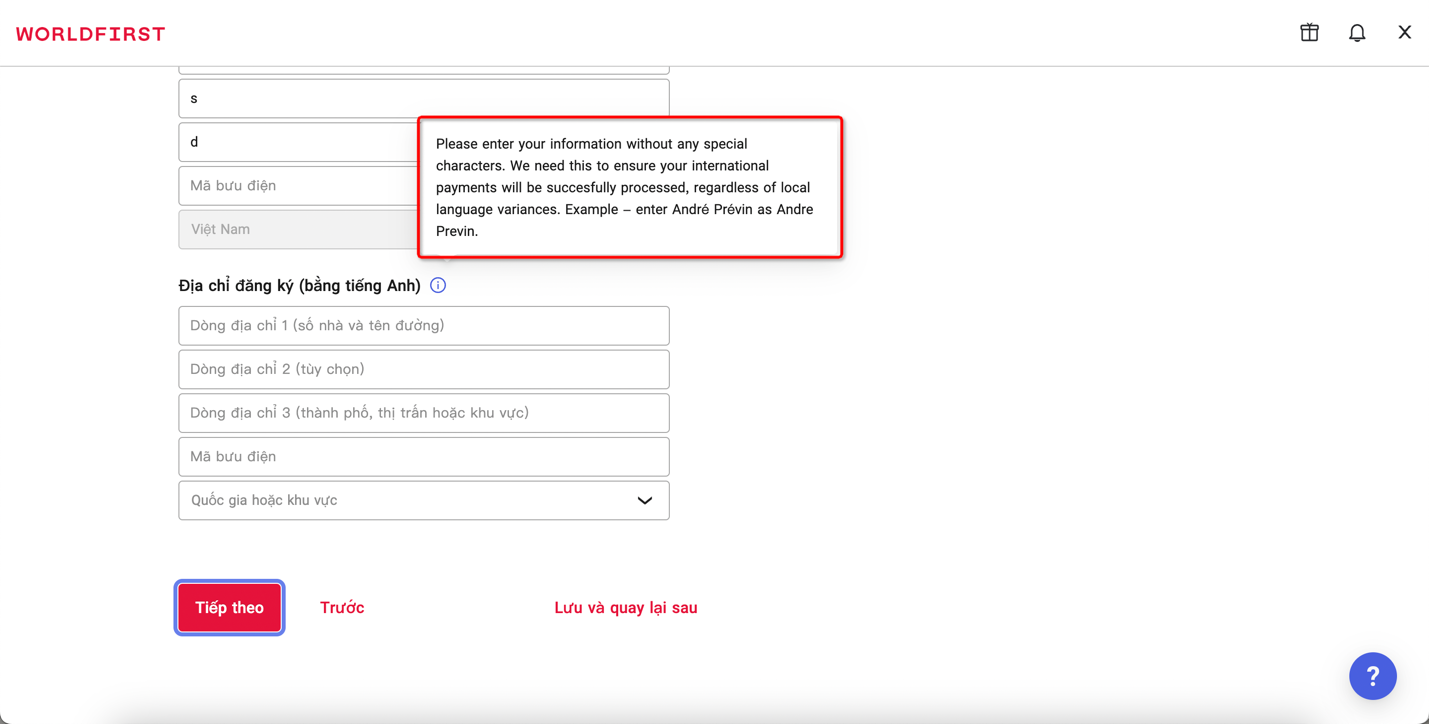
Task: Click the WorldFirst logo
Action: pos(91,34)
